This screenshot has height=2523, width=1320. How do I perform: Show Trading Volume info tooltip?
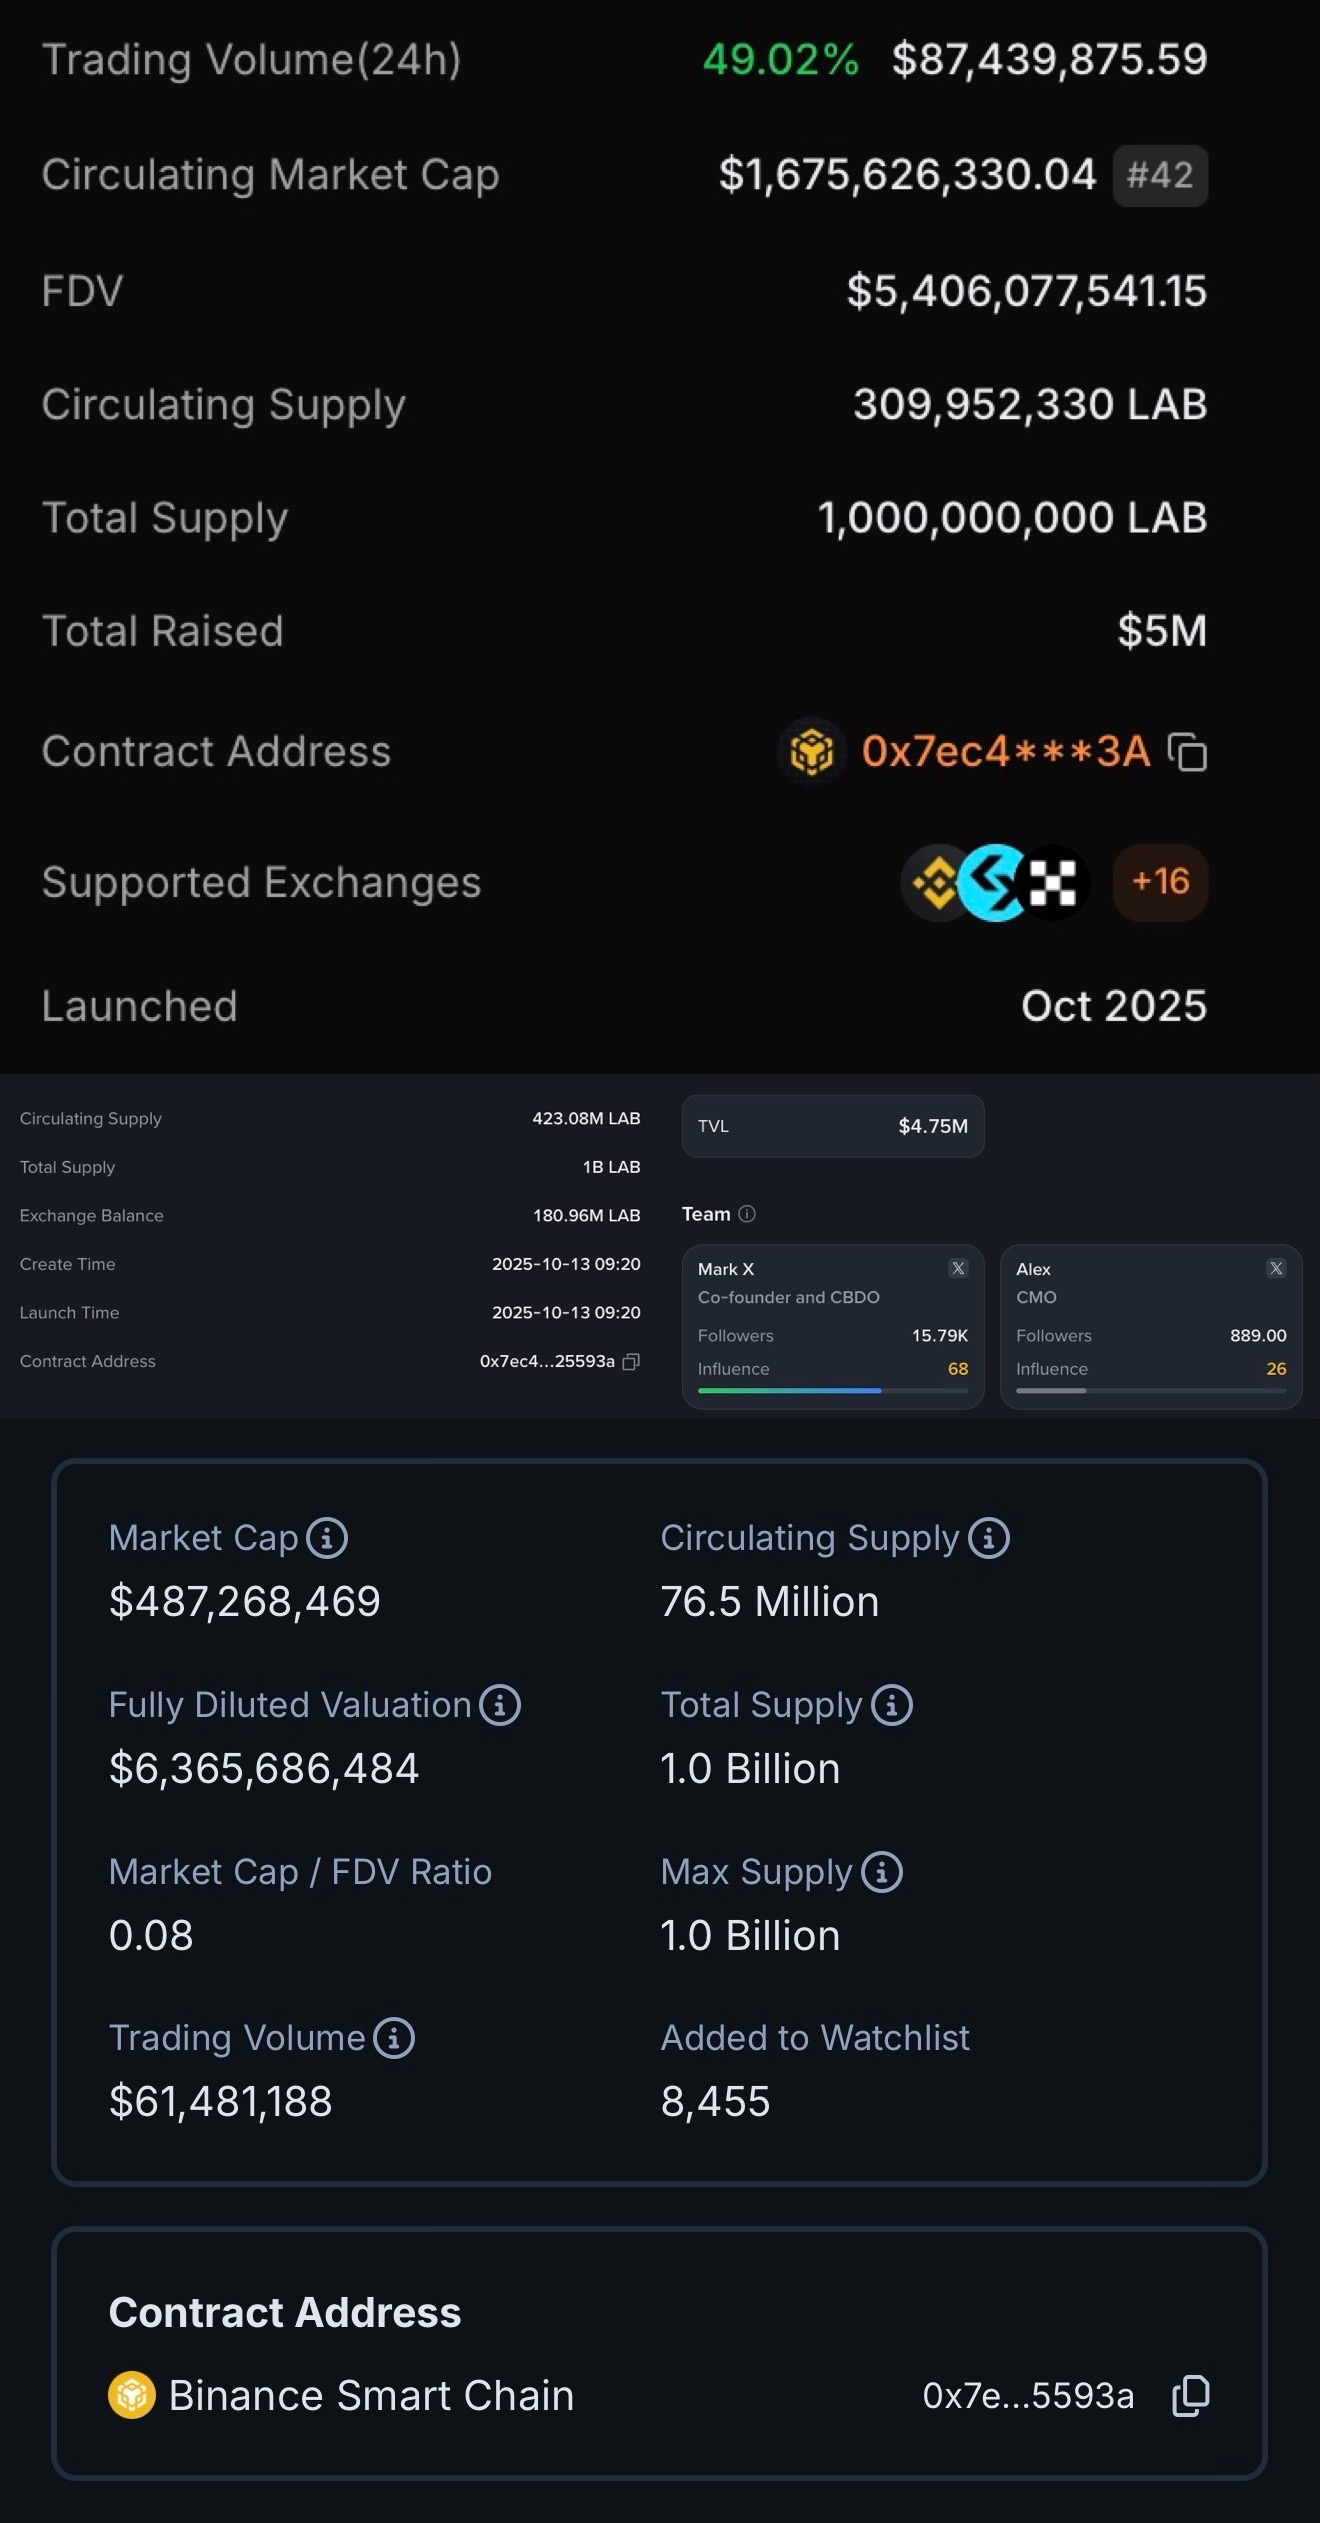394,2038
